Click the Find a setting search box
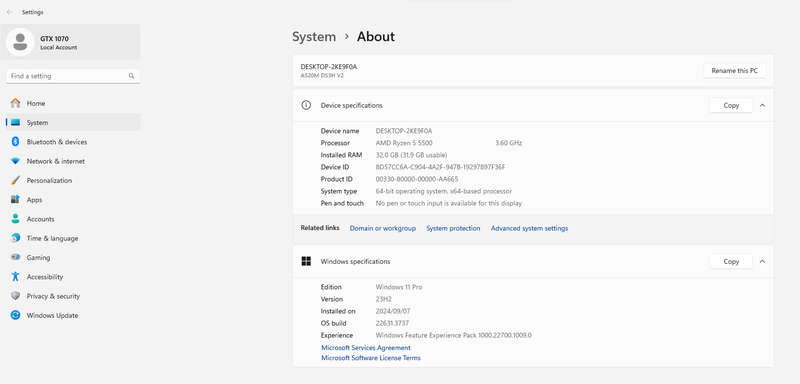The image size is (800, 384). point(73,76)
